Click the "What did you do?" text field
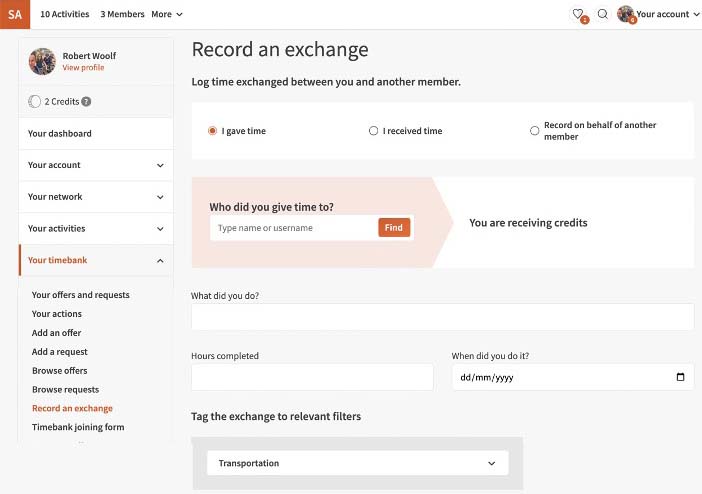Image resolution: width=702 pixels, height=494 pixels. pos(442,317)
